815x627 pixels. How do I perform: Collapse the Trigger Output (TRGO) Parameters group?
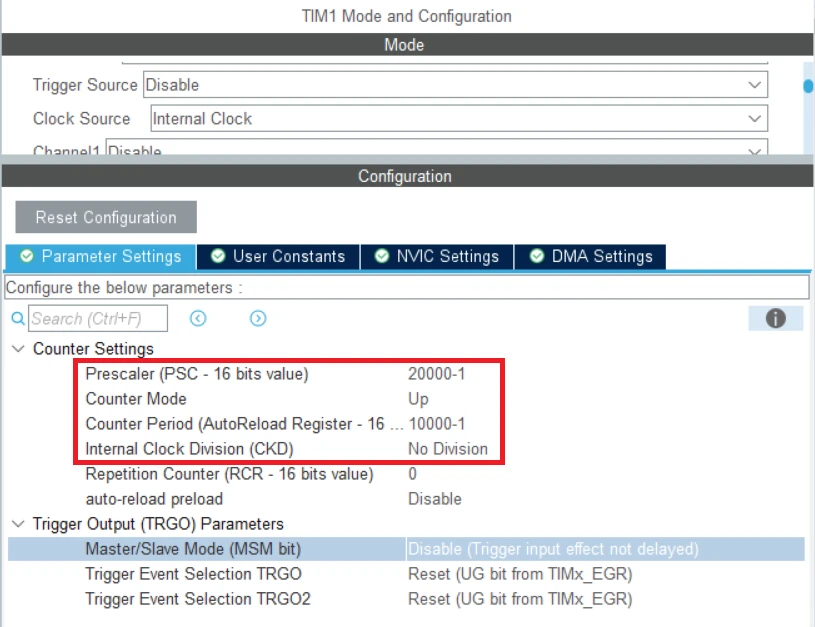pyautogui.click(x=18, y=524)
